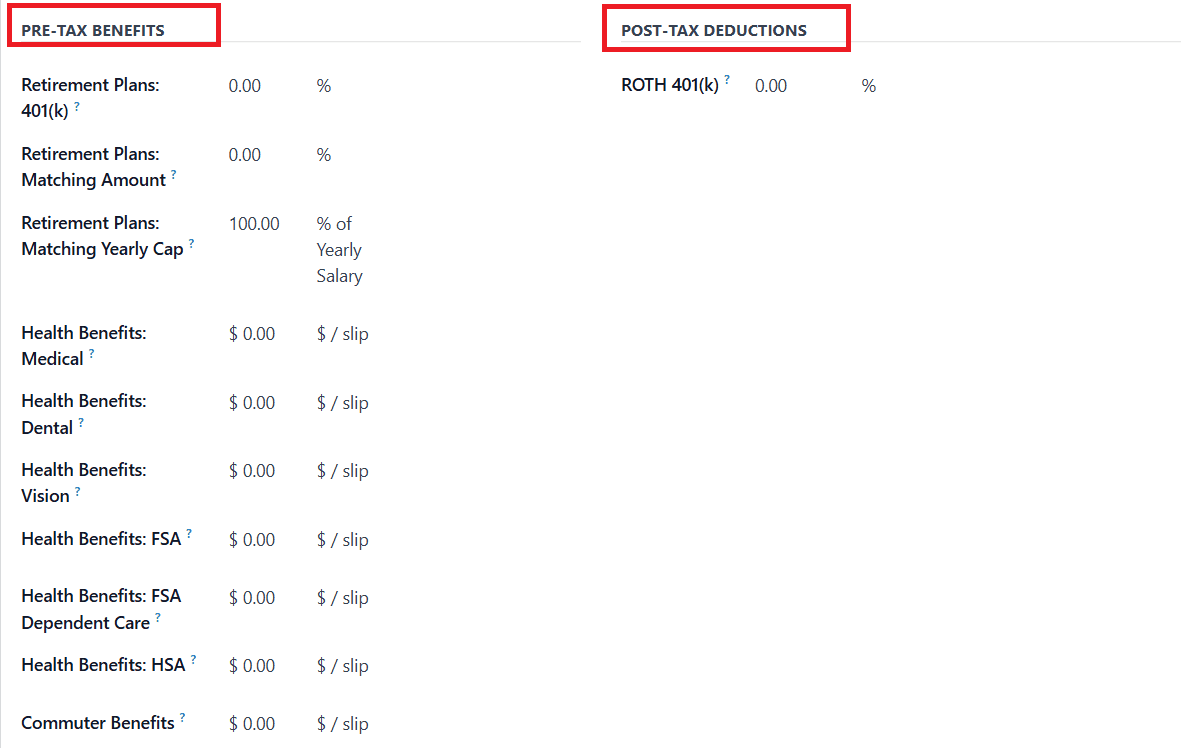This screenshot has height=748, width=1200.
Task: Click the Post-Tax Deductions section header
Action: coord(714,30)
